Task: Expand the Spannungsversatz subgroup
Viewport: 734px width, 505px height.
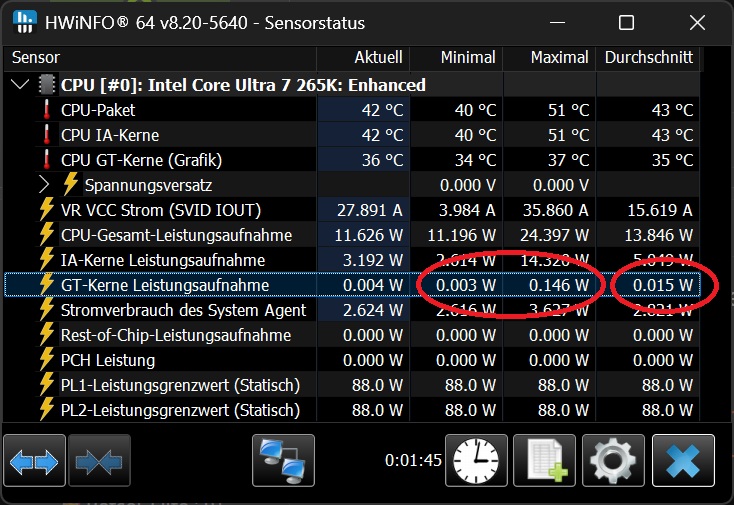Action: (x=44, y=184)
